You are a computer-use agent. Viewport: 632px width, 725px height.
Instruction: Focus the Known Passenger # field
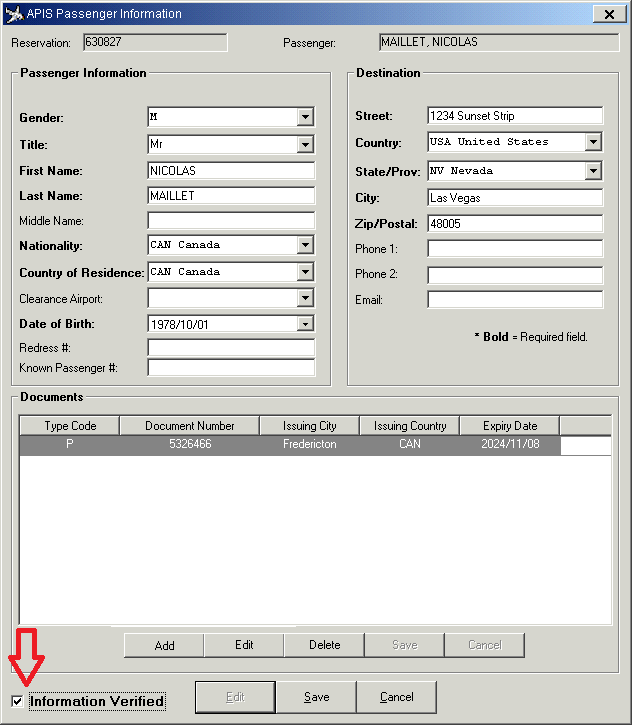click(231, 368)
